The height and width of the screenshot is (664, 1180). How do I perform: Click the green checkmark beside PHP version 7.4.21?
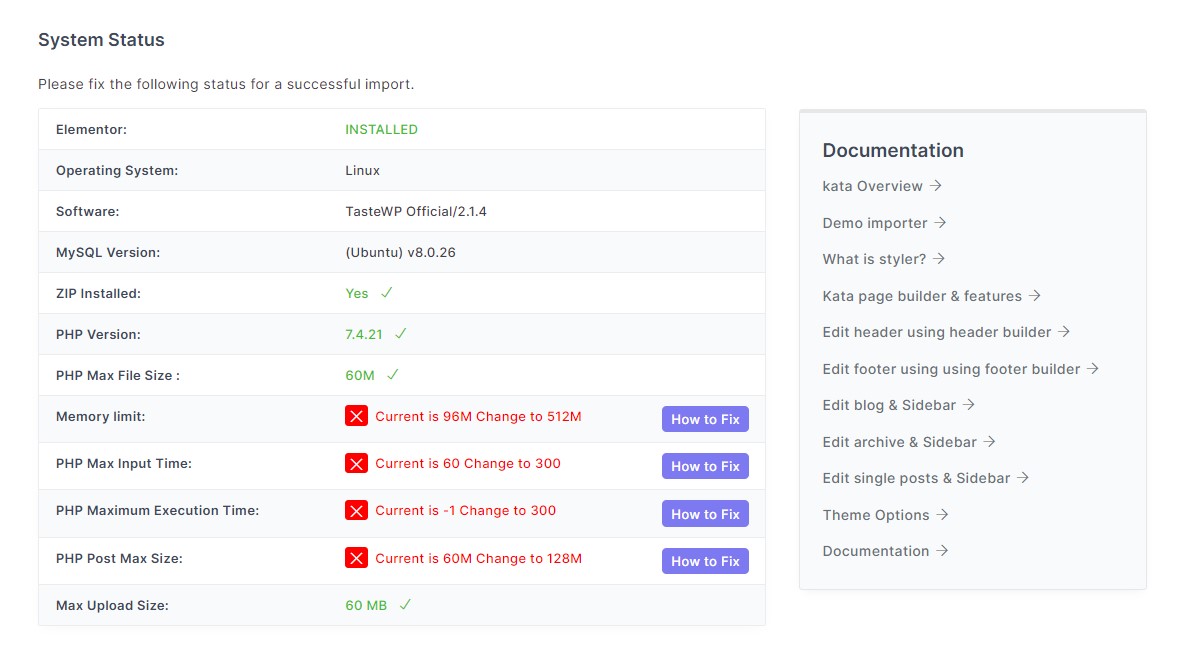tap(401, 334)
